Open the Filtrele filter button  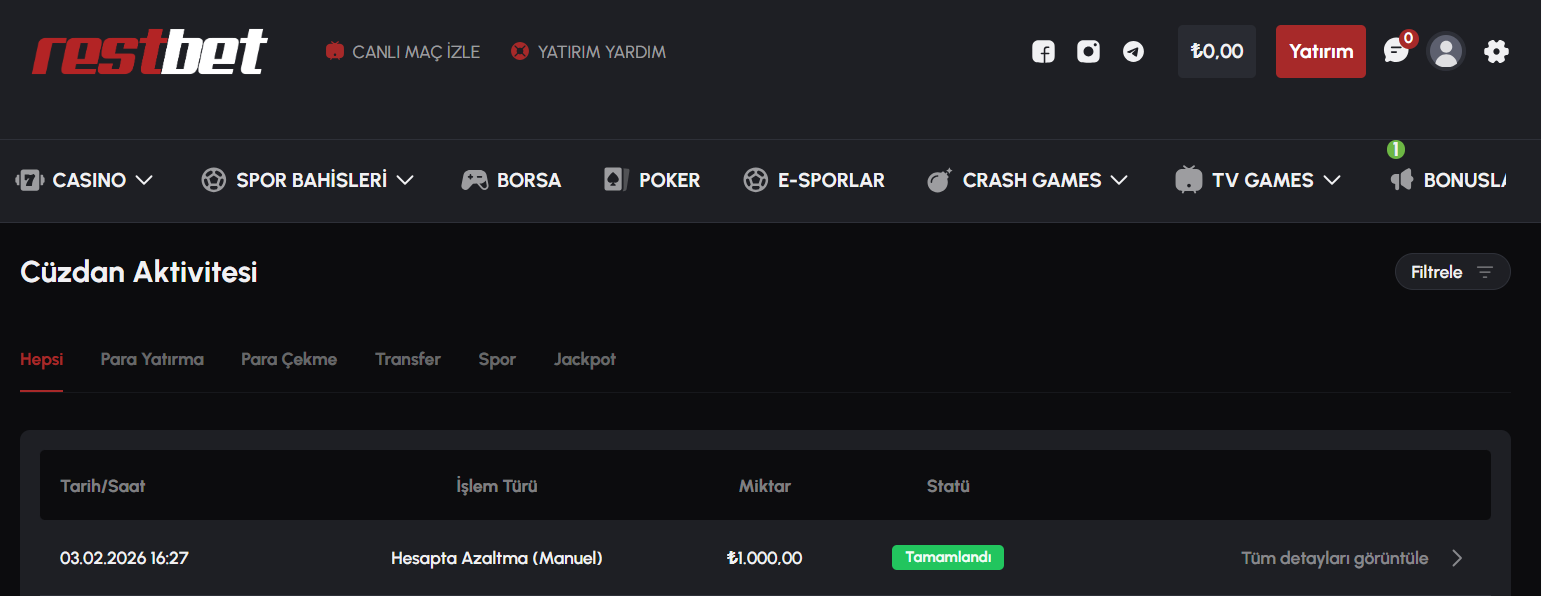coord(1452,272)
